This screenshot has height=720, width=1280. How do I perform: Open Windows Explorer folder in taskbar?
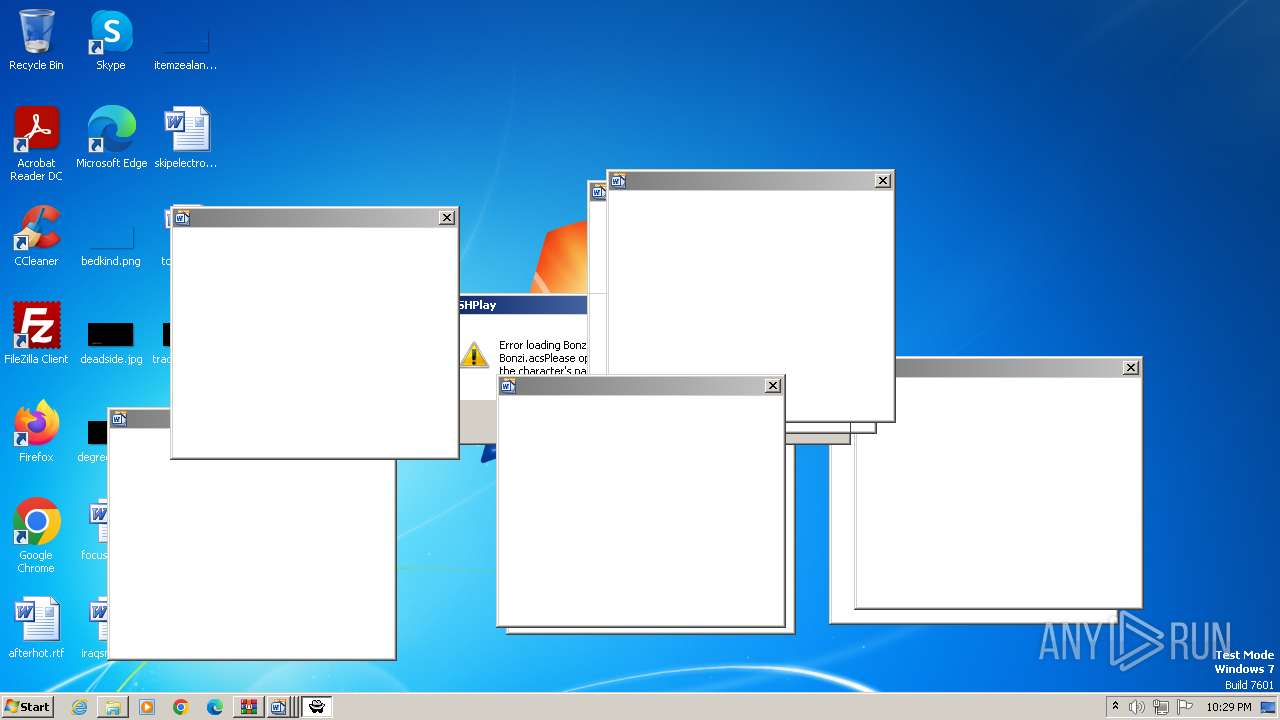click(113, 707)
